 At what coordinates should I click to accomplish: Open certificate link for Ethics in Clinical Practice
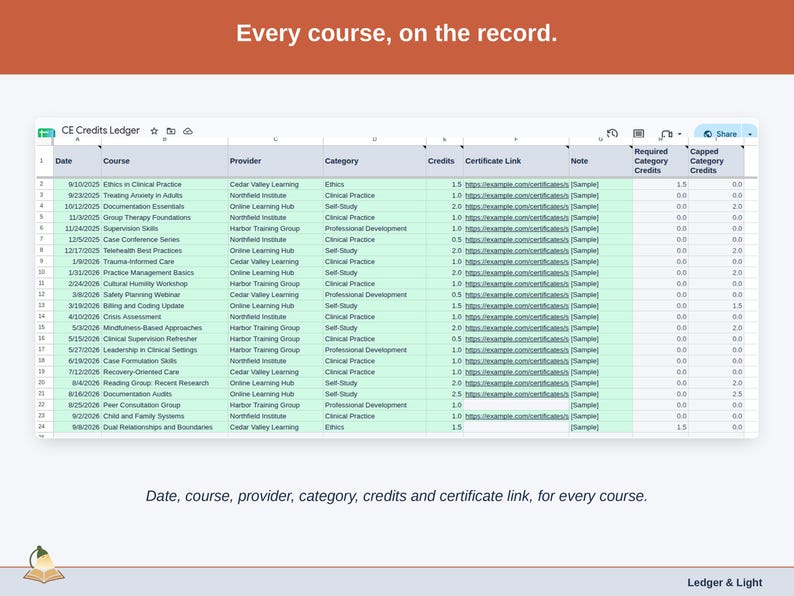tap(517, 184)
